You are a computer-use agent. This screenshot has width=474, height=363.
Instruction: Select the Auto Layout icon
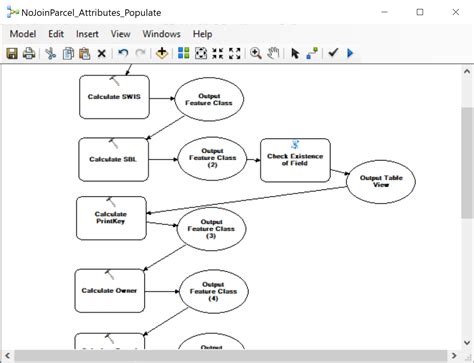pyautogui.click(x=184, y=53)
